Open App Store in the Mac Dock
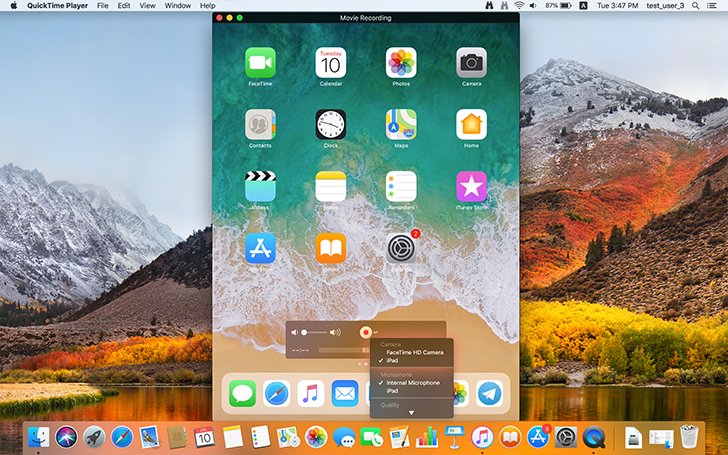728x455 pixels. coord(538,437)
